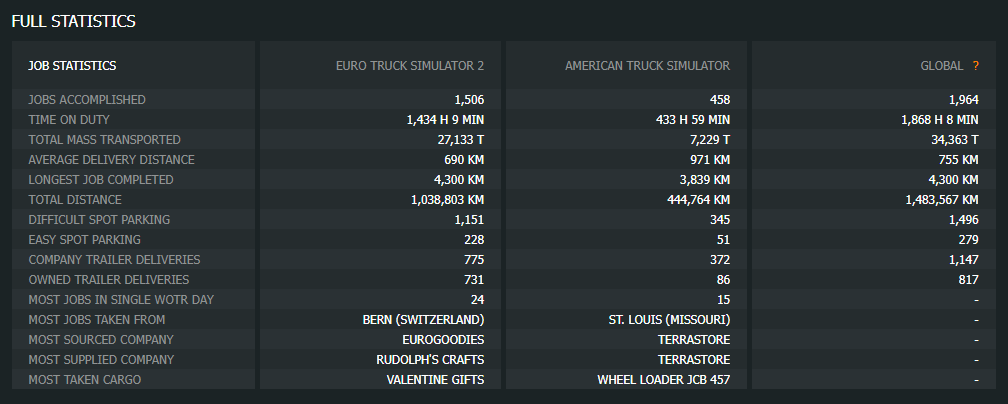Click the 51 easy parking value
The image size is (1008, 404).
[723, 239]
